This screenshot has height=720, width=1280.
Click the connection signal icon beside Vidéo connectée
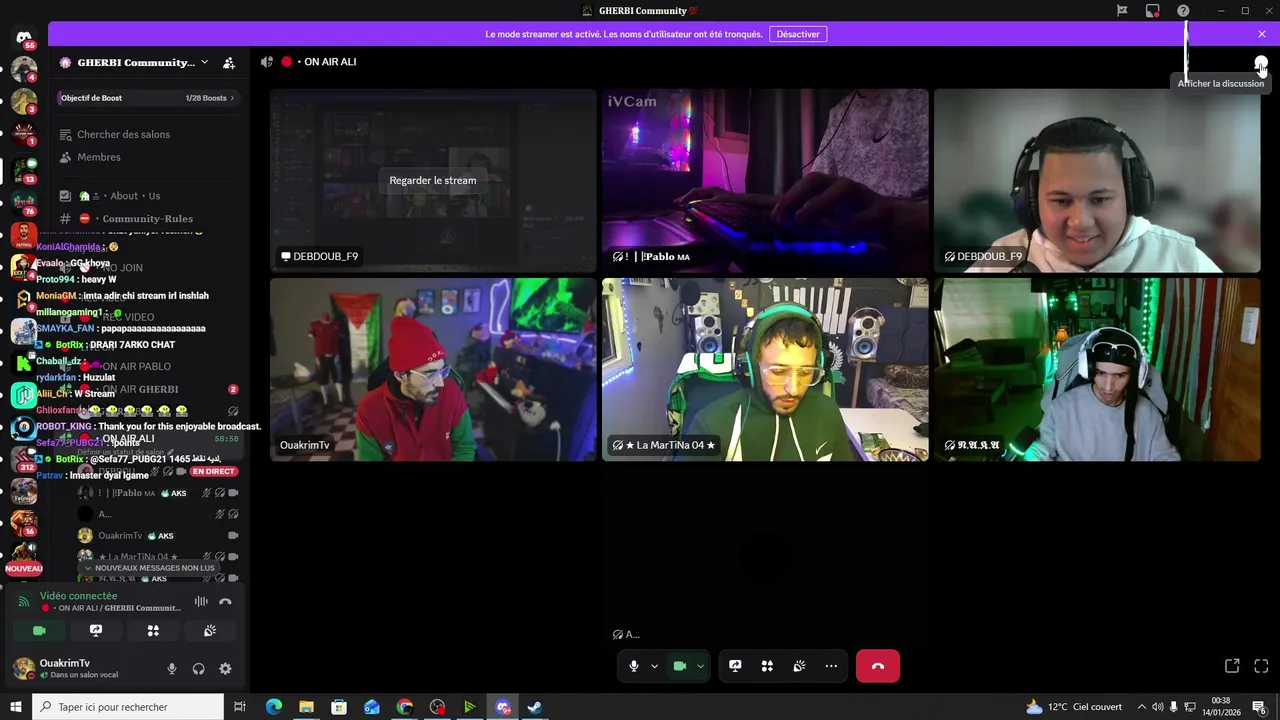click(x=24, y=602)
